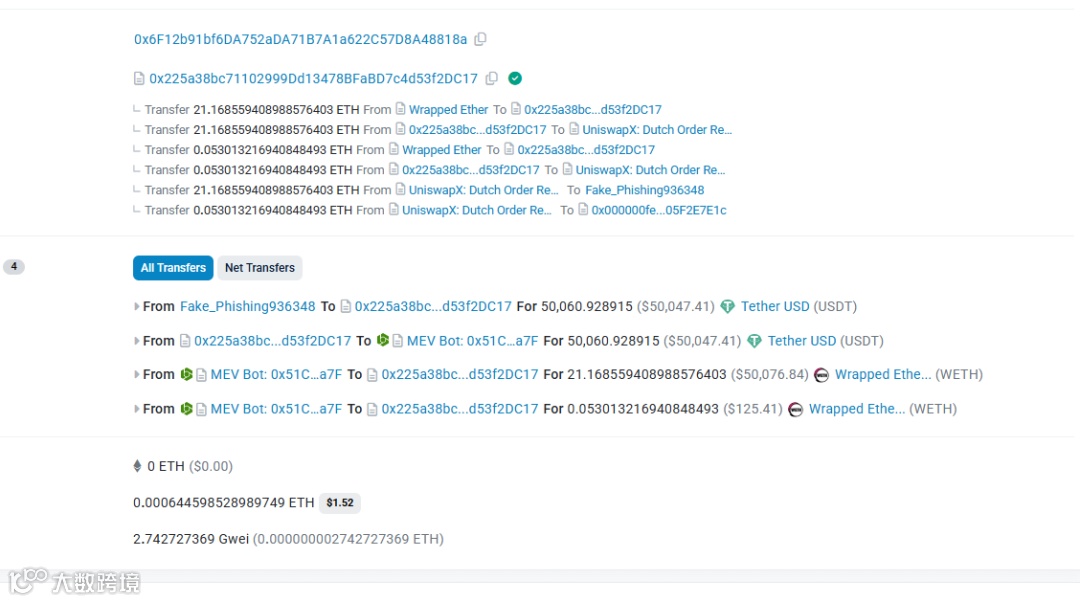Image resolution: width=1080 pixels, height=602 pixels.
Task: Open UniswapX sender in last internal transfer
Action: pyautogui.click(x=477, y=210)
